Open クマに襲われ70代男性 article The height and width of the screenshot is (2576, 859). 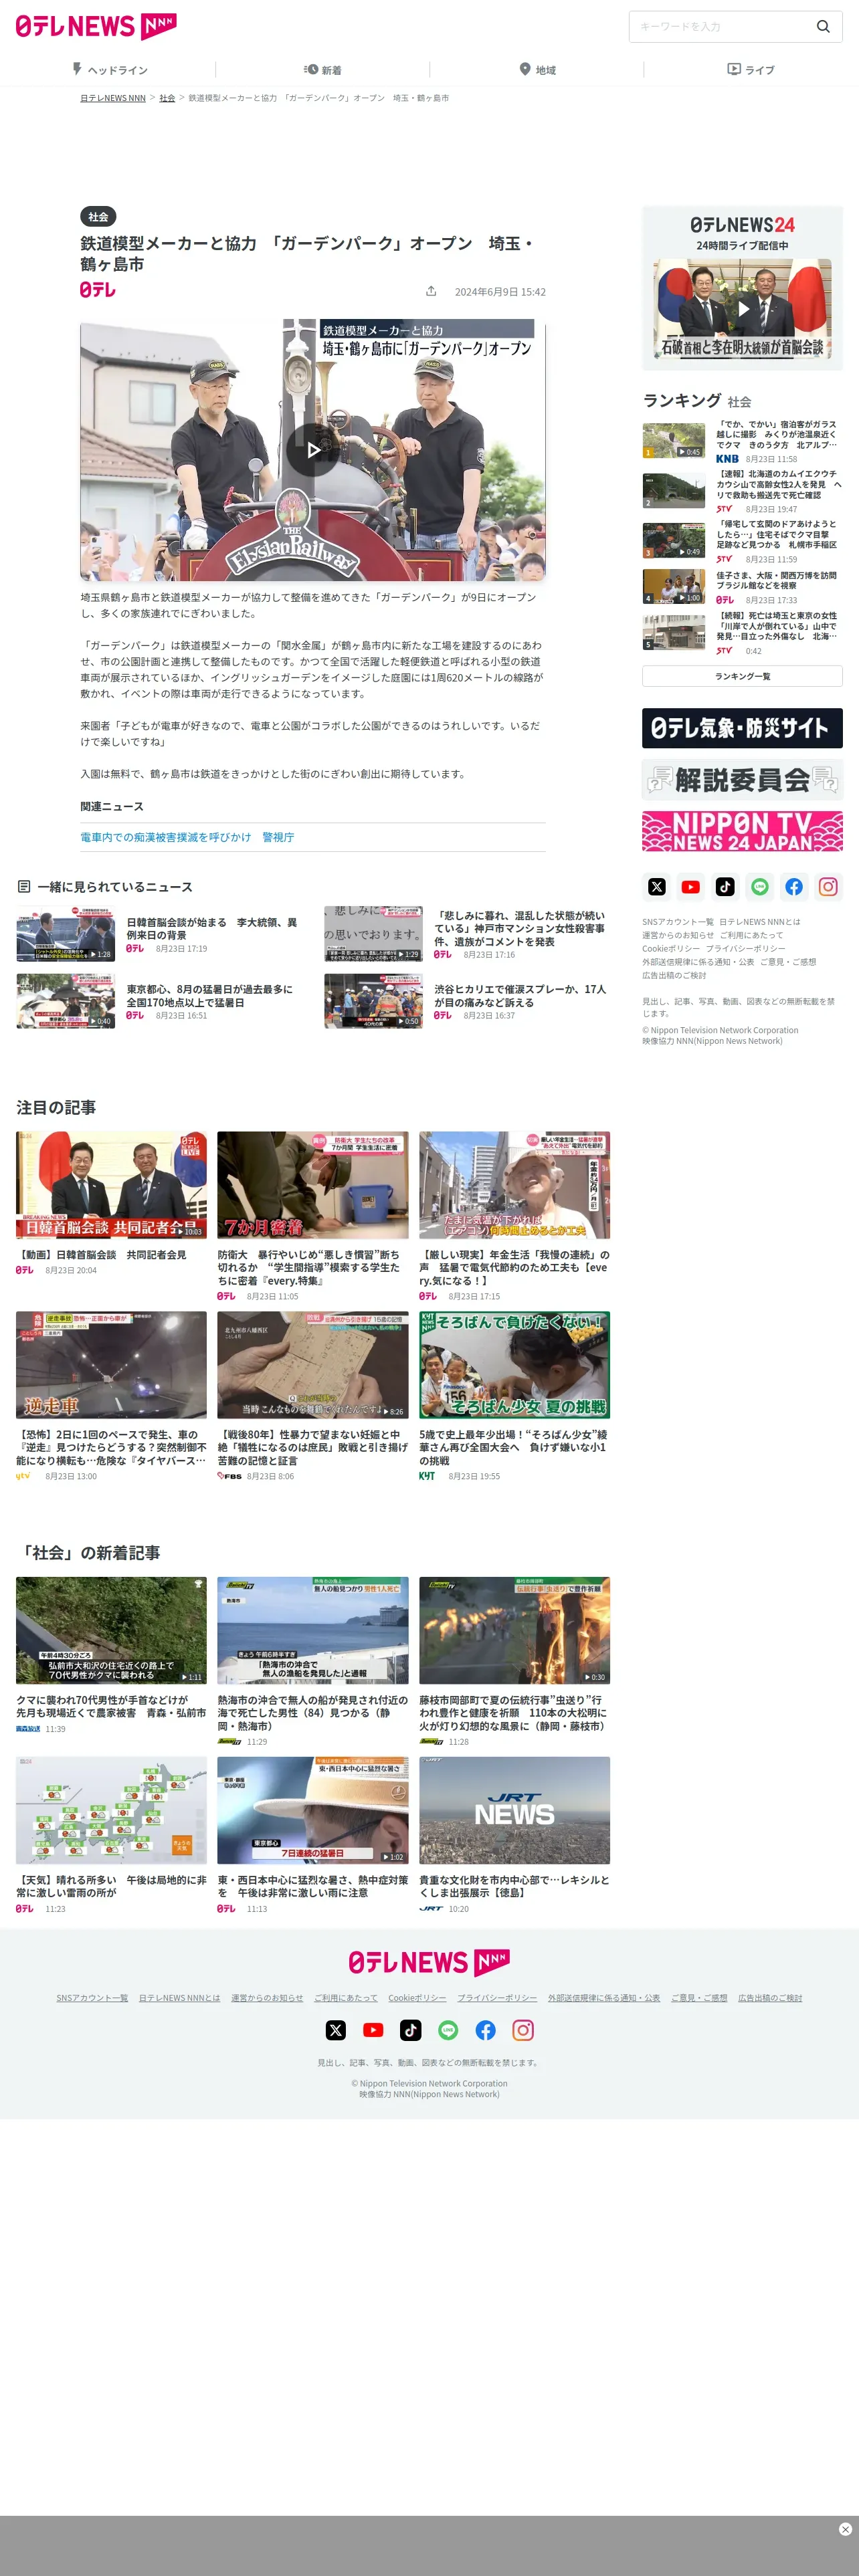(111, 1655)
